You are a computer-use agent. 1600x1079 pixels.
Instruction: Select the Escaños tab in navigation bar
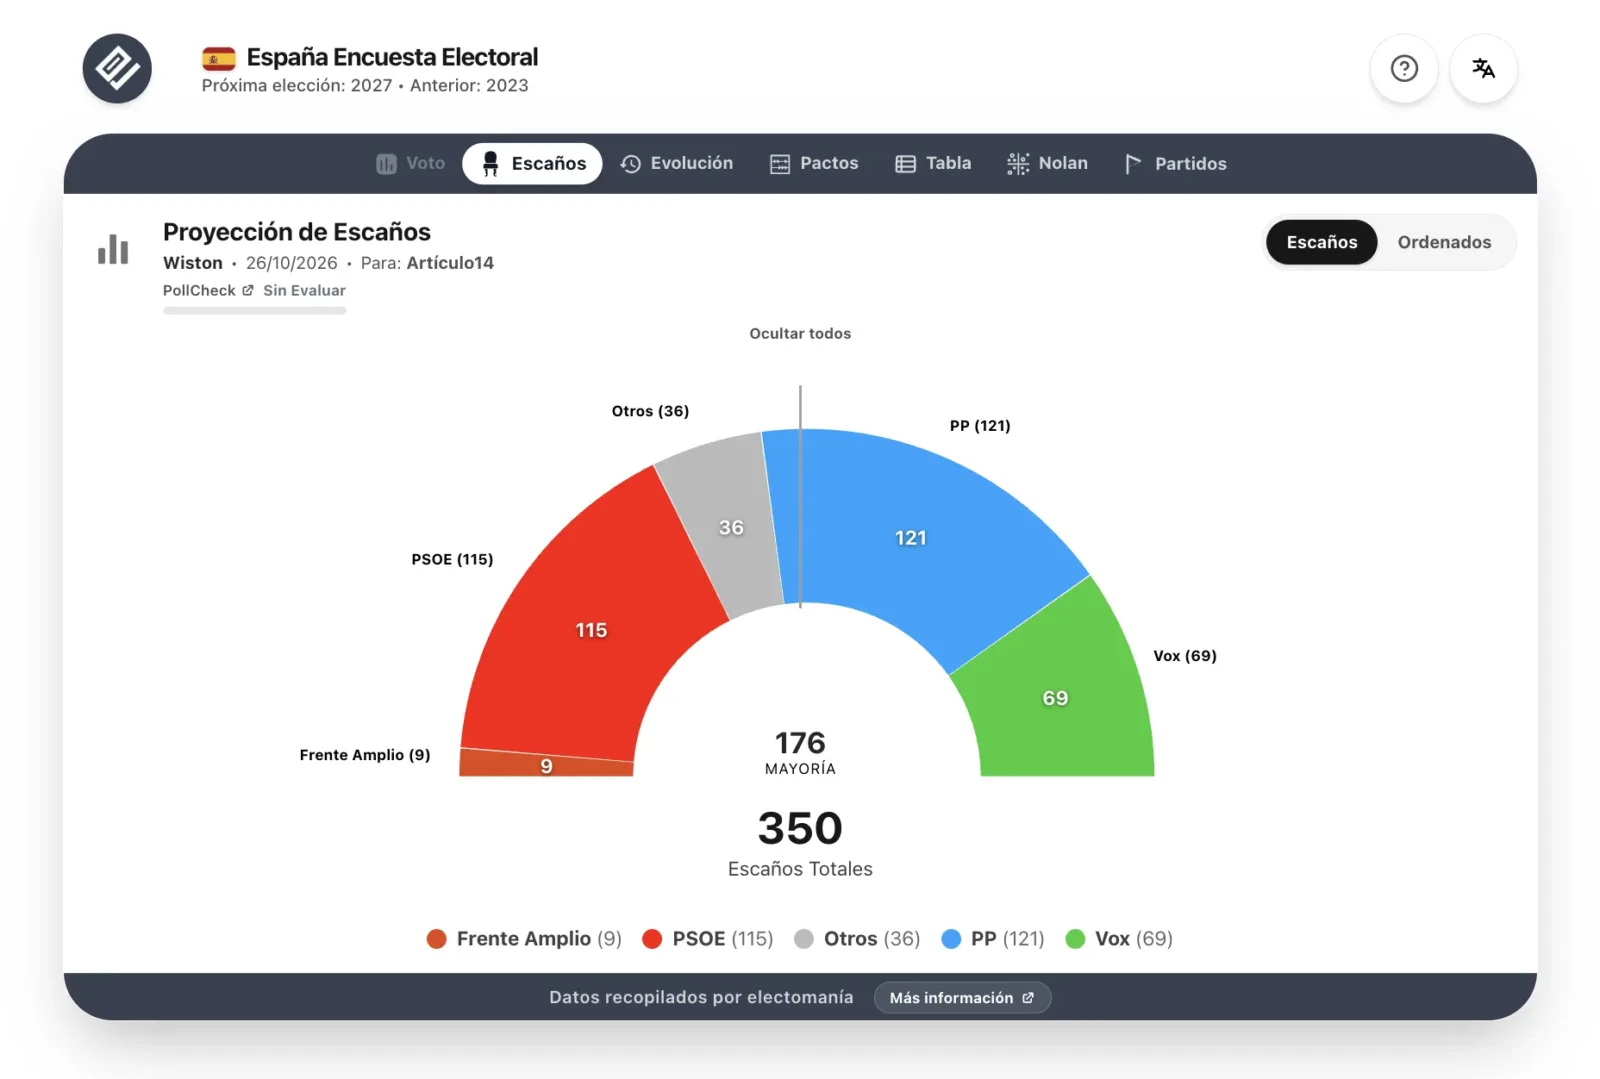click(532, 163)
